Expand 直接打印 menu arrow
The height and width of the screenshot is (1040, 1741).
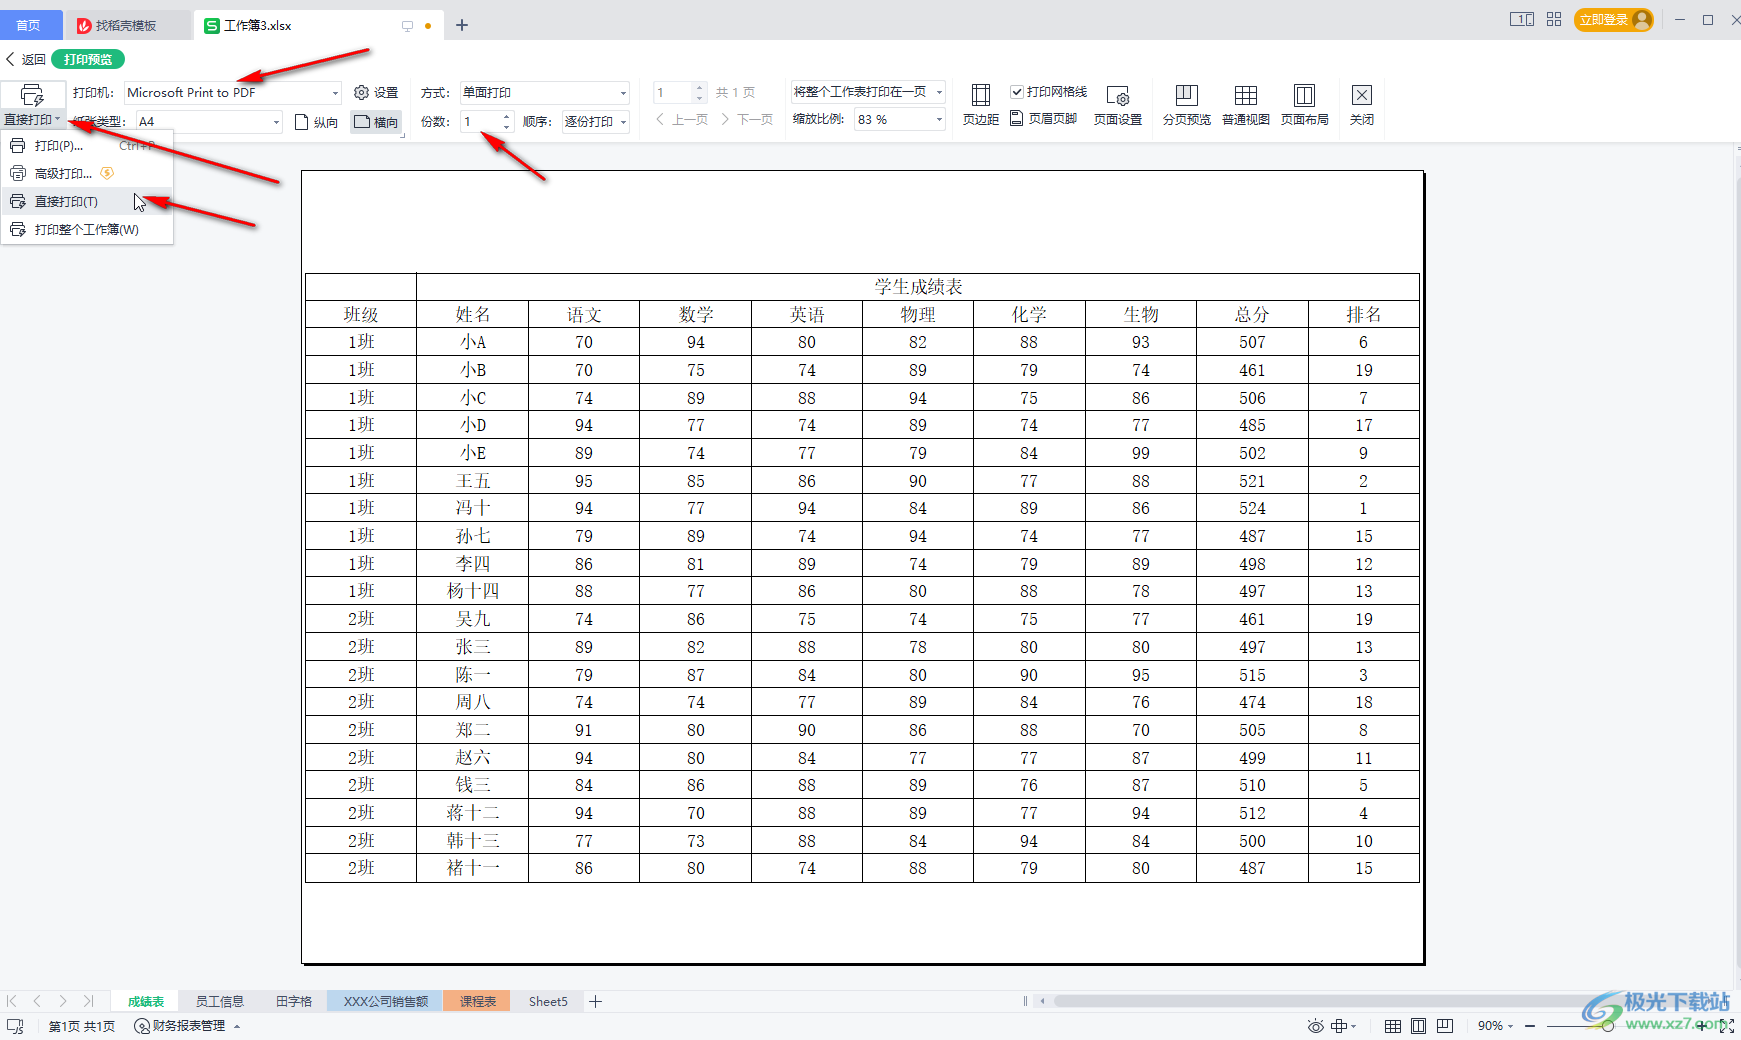(x=58, y=120)
